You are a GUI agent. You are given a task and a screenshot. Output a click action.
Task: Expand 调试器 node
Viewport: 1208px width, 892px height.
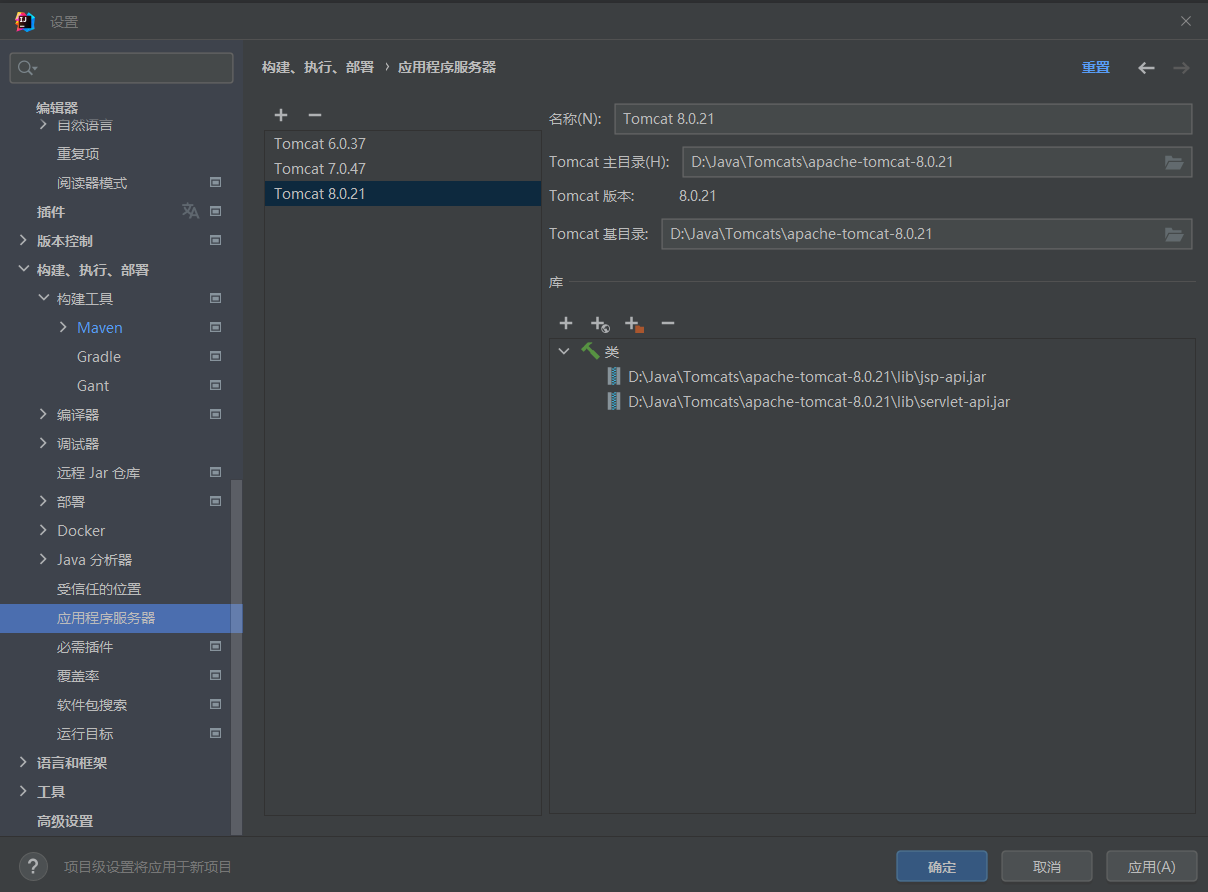click(43, 443)
